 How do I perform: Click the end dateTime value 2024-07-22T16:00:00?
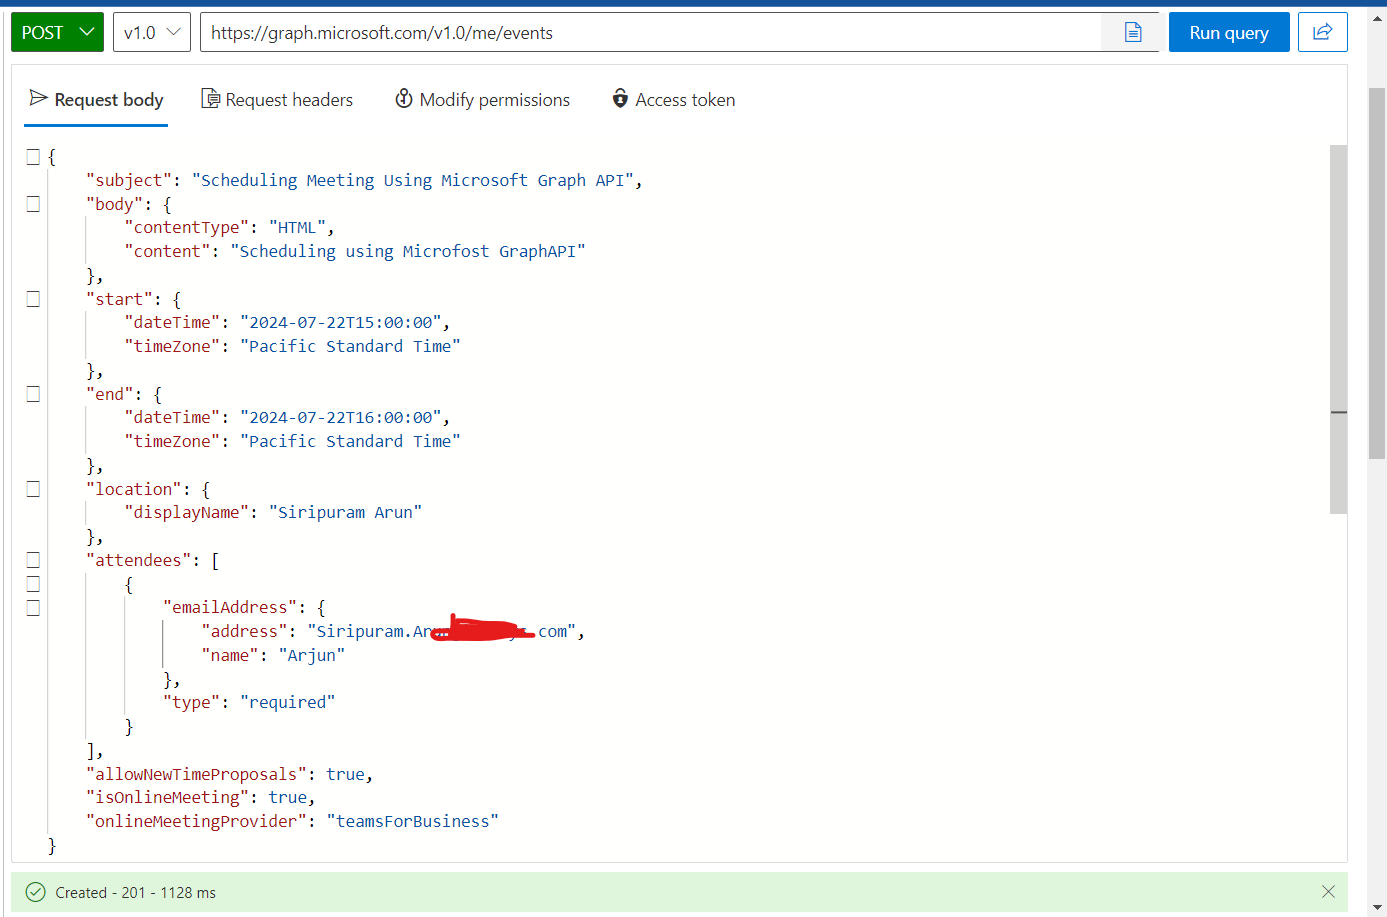tap(341, 418)
